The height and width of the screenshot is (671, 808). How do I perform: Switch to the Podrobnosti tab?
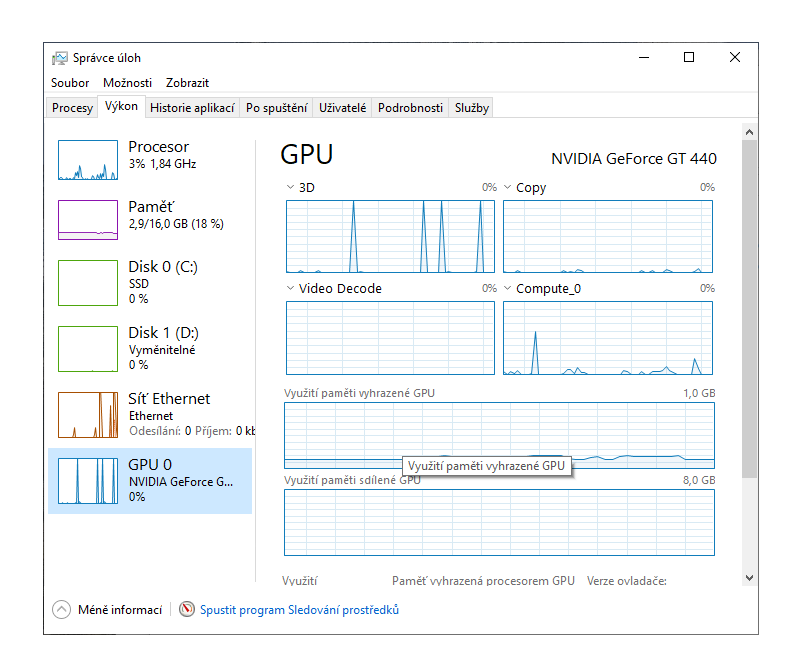click(x=410, y=108)
